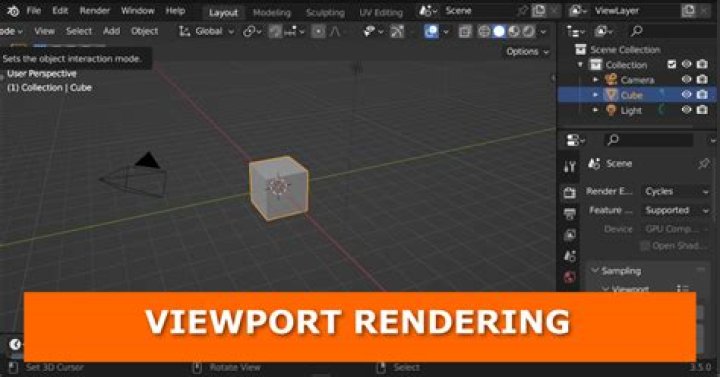Switch to the Layout workspace tab

tap(223, 12)
